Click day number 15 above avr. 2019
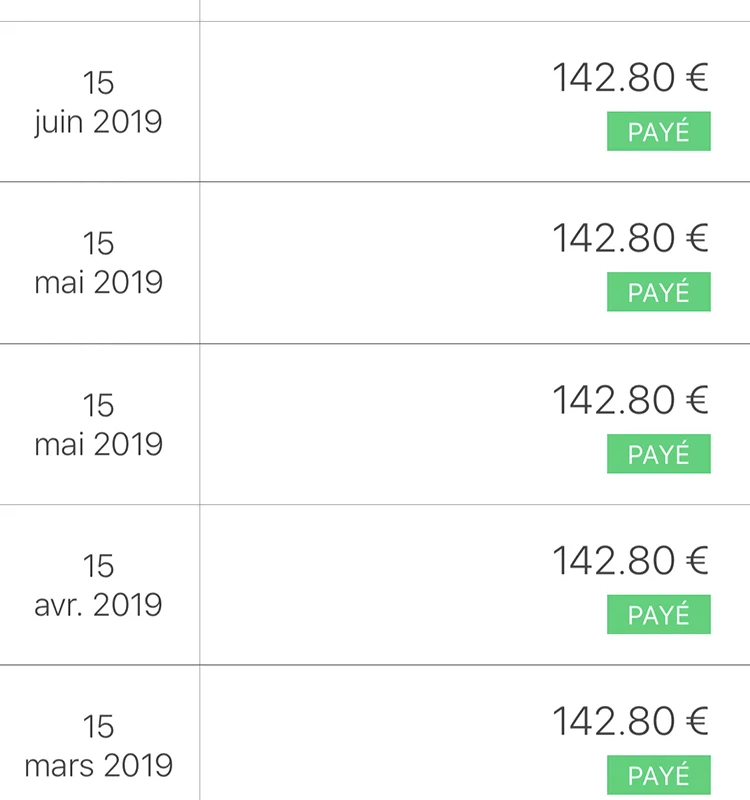 [x=98, y=566]
